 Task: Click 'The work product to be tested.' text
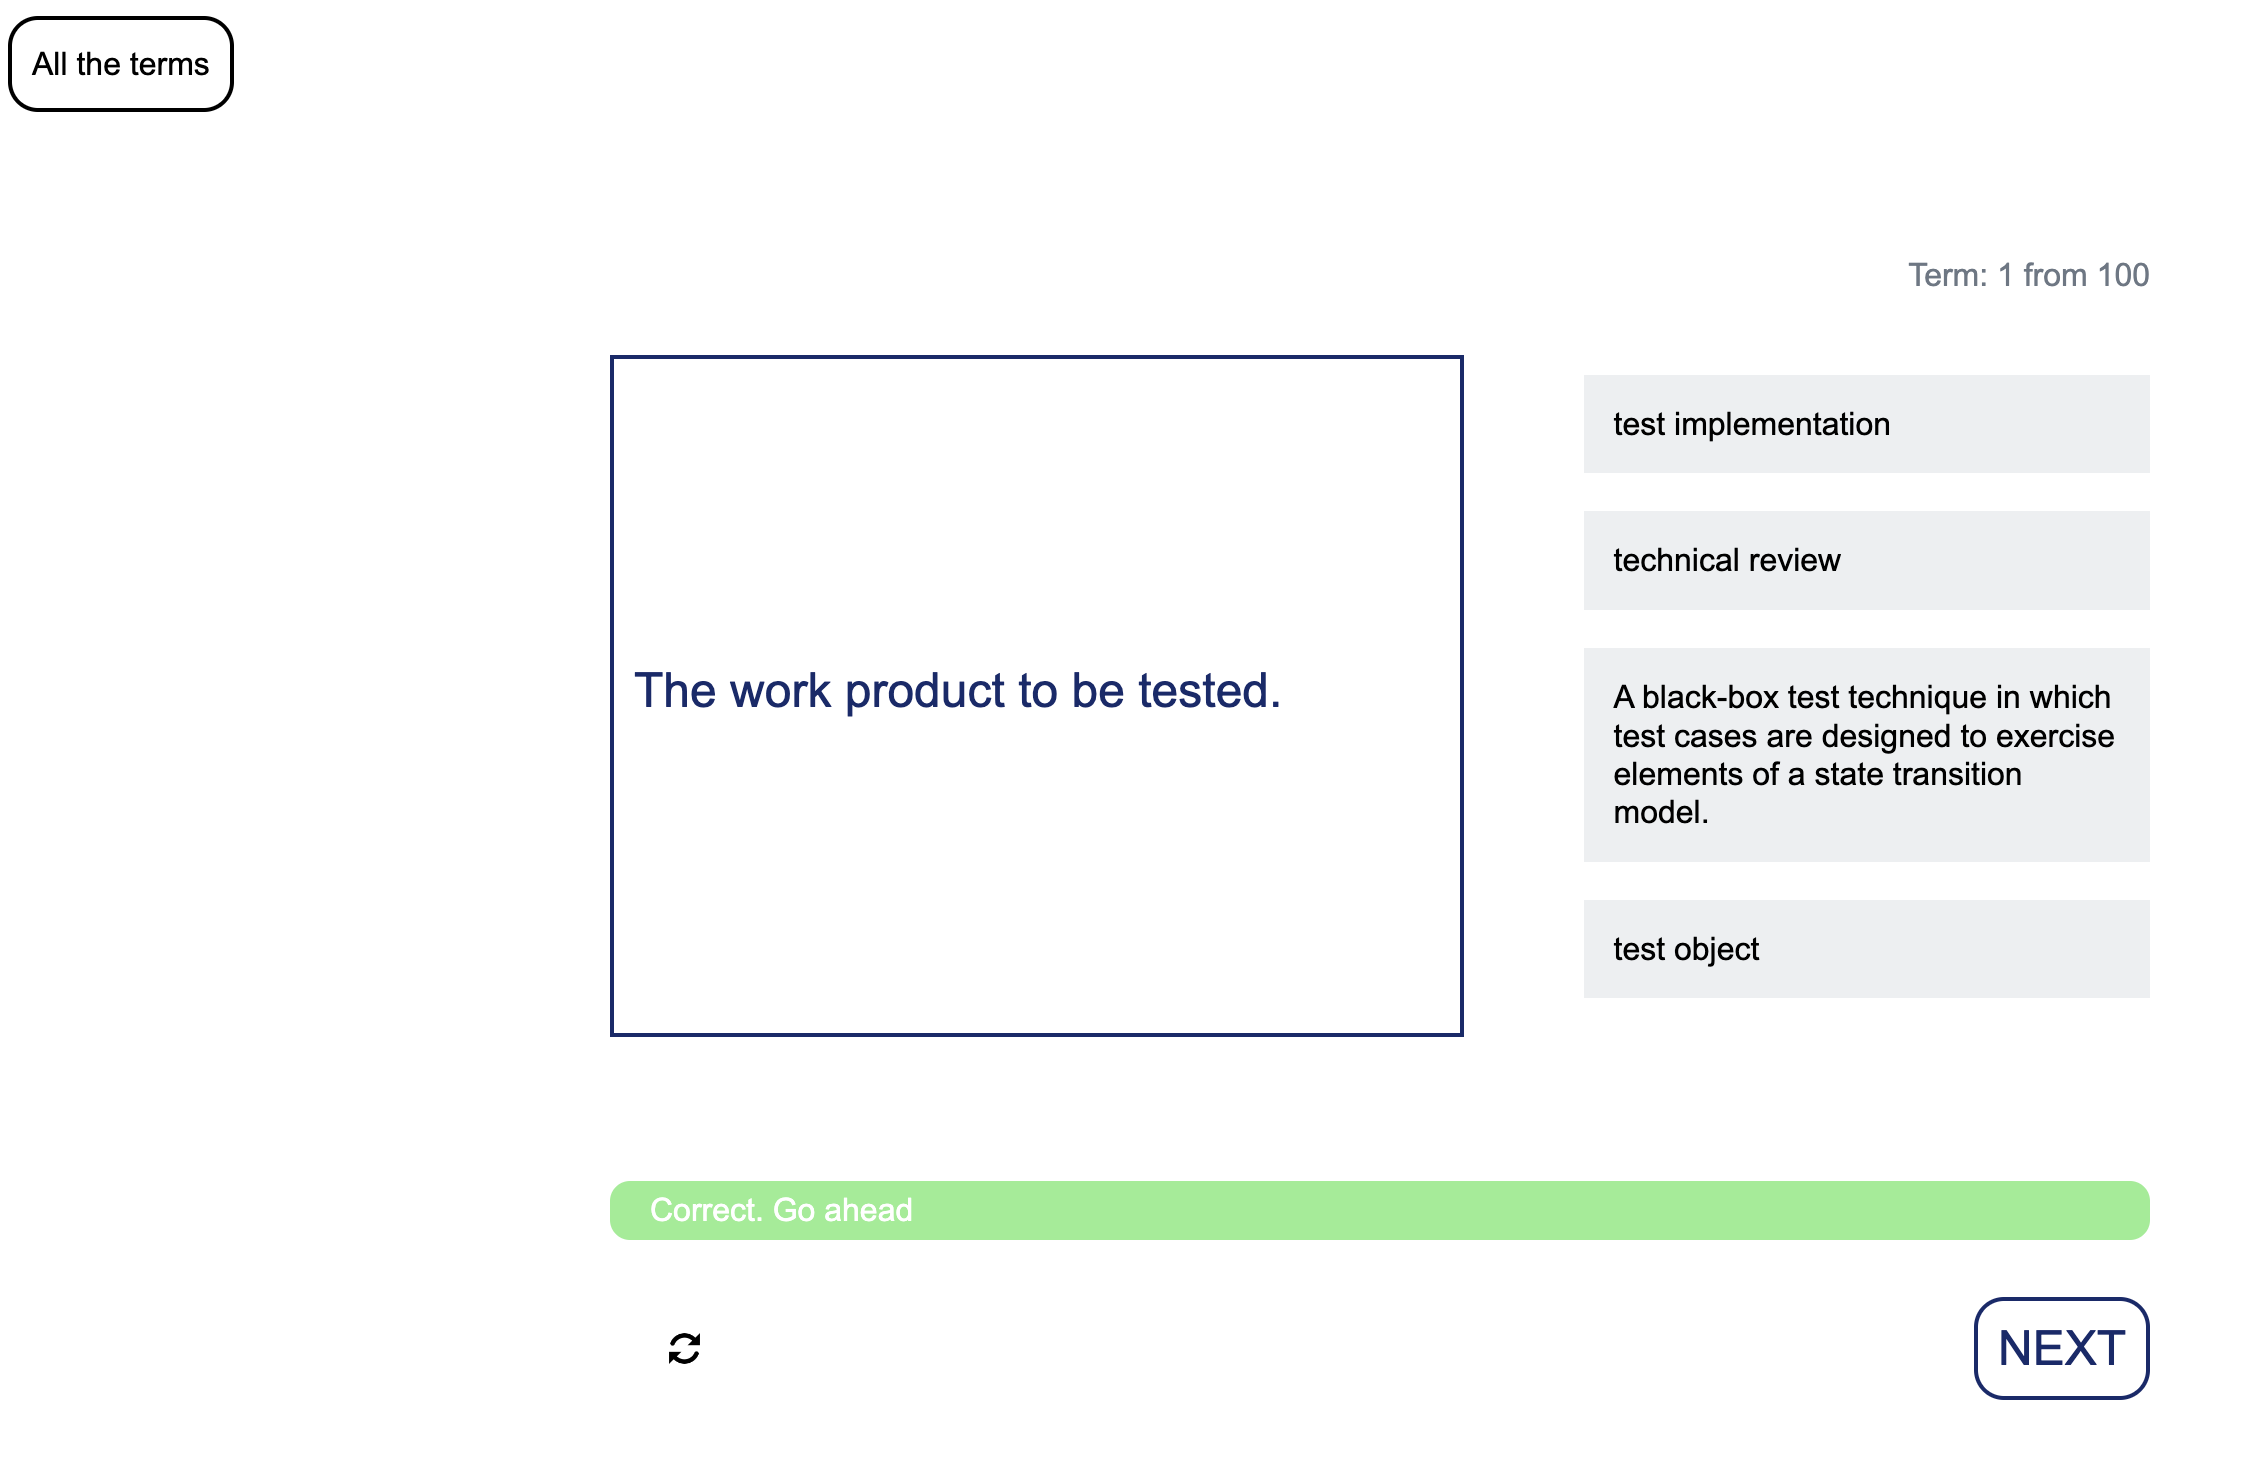click(x=957, y=691)
